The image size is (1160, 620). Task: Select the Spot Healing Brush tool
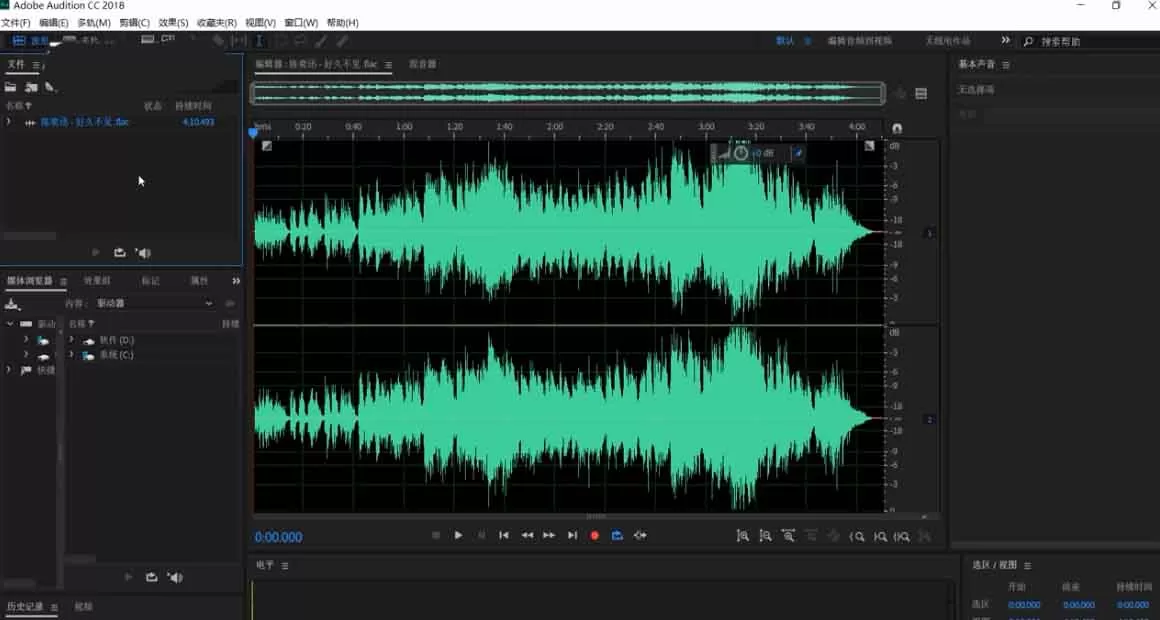click(343, 41)
